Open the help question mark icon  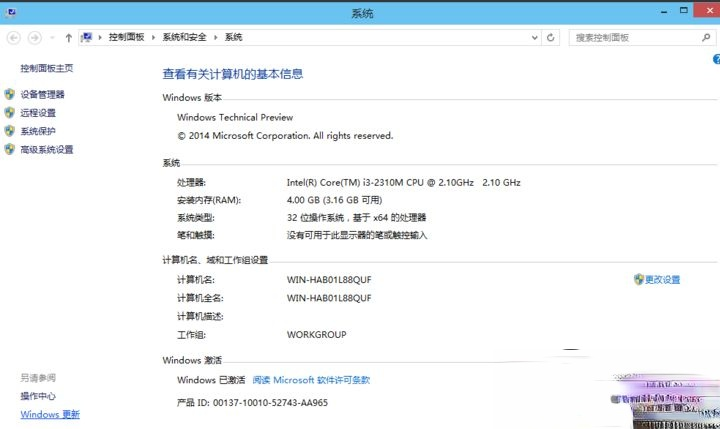click(716, 59)
